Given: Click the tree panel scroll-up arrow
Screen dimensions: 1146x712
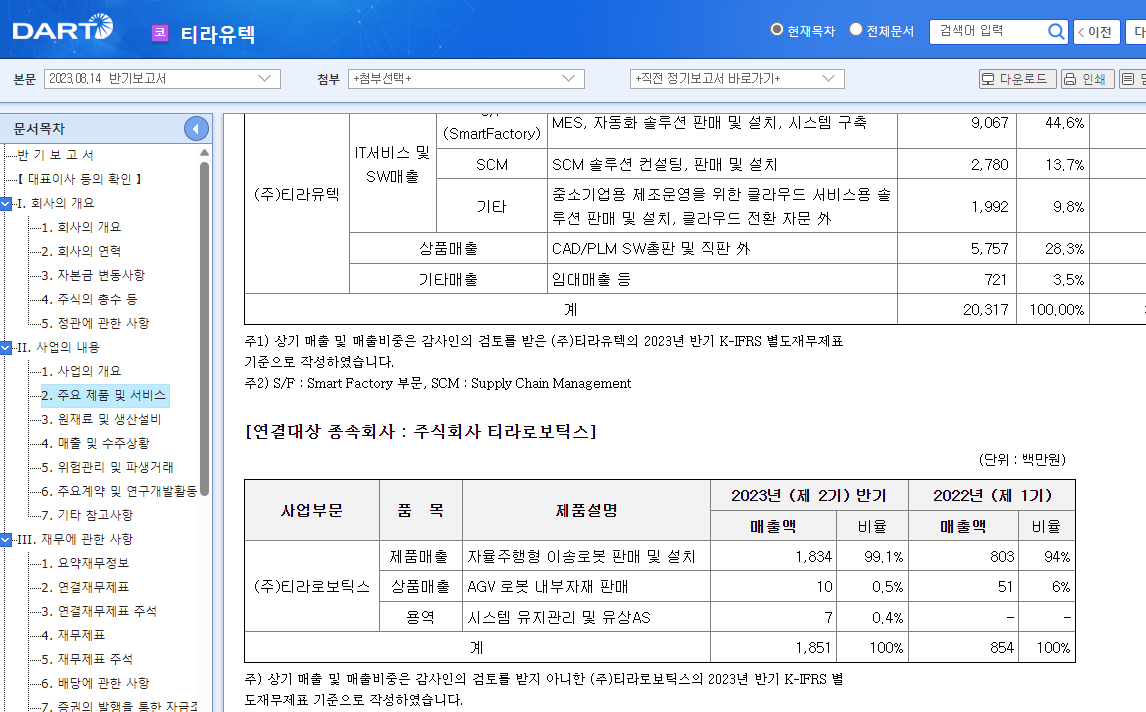Looking at the screenshot, I should tap(205, 153).
